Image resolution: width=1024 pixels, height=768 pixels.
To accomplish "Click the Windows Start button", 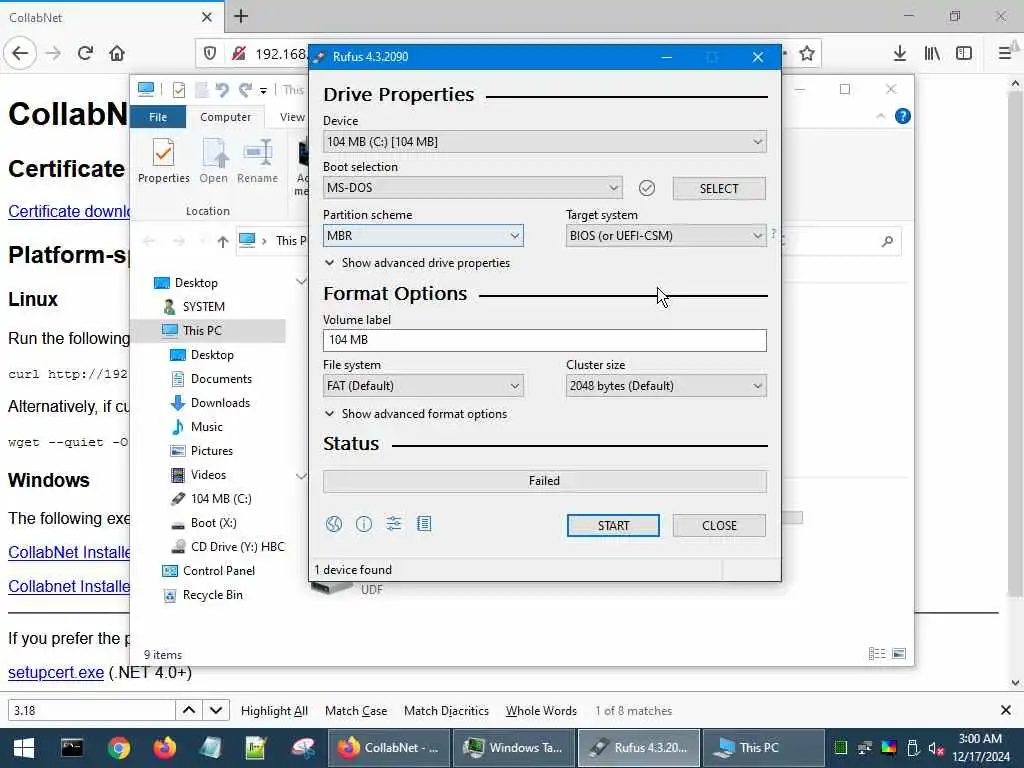I will click(24, 748).
